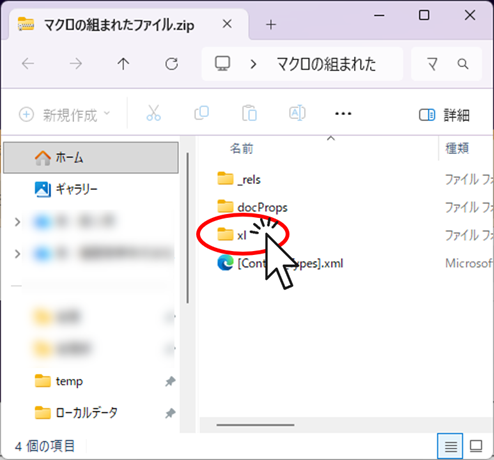Click the Edge icon of [Content_Types].xml
Screen dimensions: 494x460
(x=225, y=263)
